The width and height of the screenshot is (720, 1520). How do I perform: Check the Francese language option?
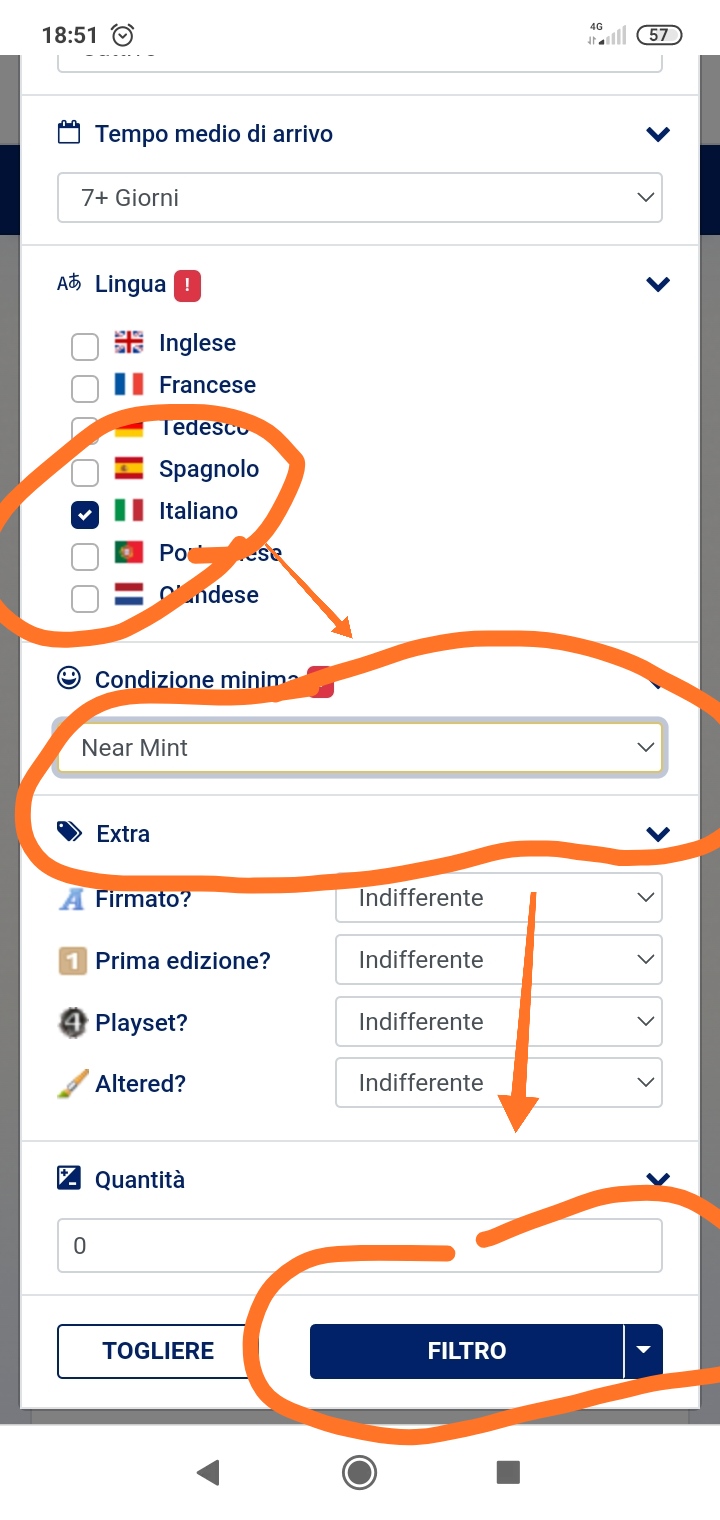pyautogui.click(x=85, y=388)
